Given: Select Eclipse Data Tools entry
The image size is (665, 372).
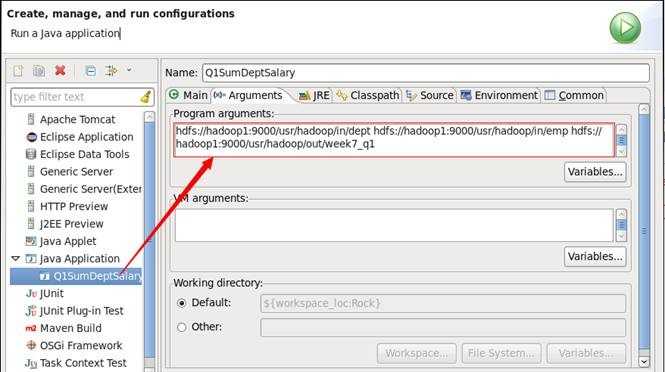Looking at the screenshot, I should pos(84,154).
